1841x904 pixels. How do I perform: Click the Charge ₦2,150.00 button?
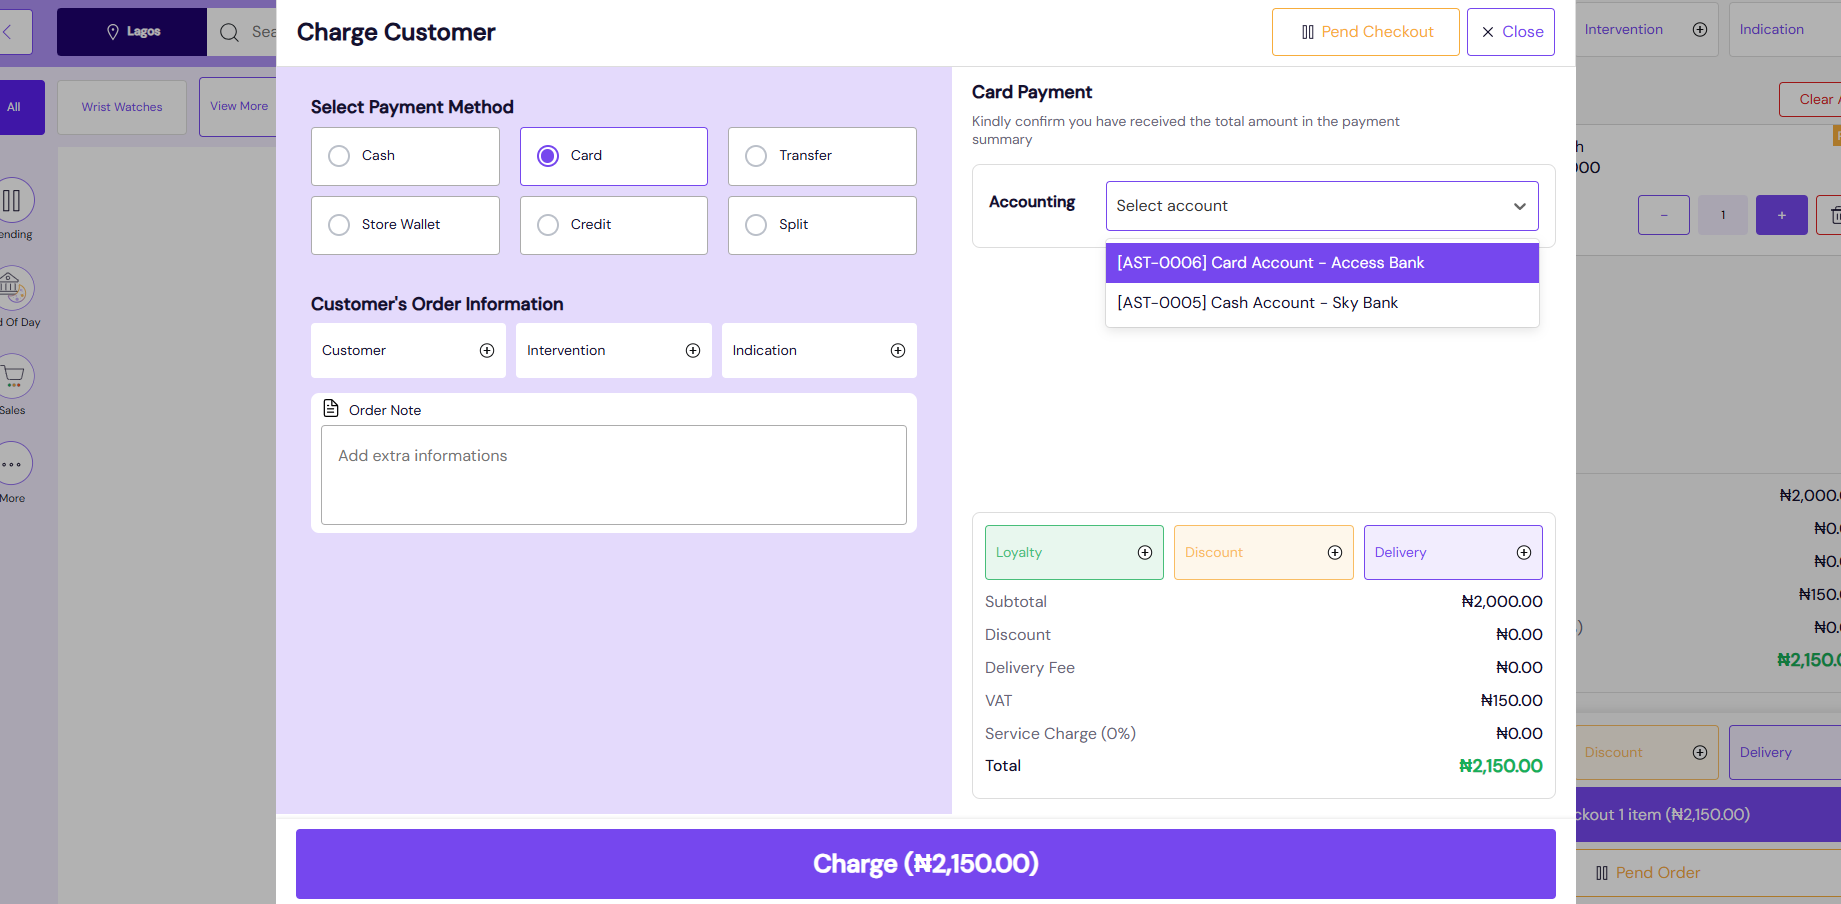click(x=926, y=864)
